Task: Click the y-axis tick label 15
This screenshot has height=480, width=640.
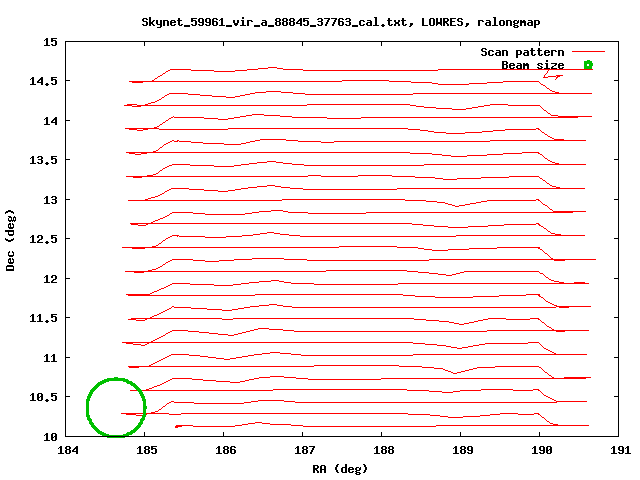Action: 50,42
